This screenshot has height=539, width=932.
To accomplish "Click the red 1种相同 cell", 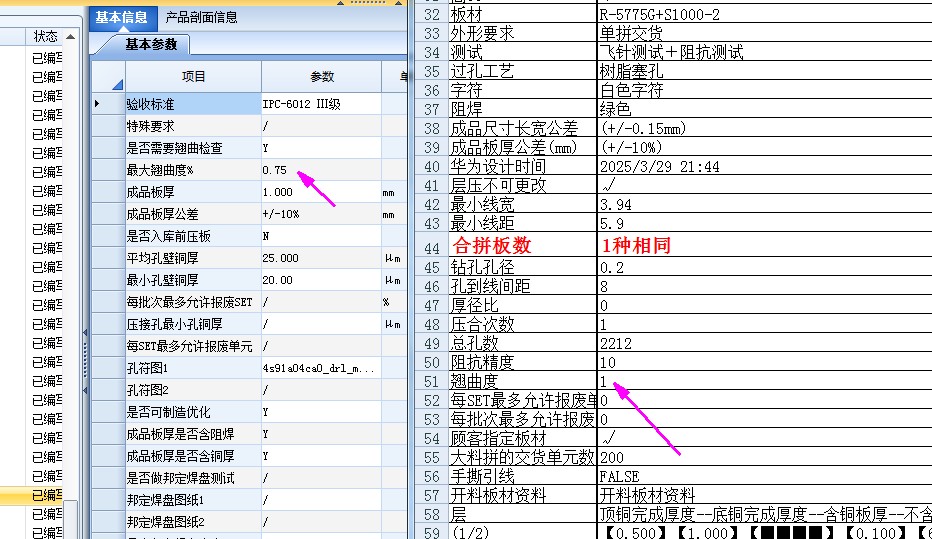I will (764, 245).
